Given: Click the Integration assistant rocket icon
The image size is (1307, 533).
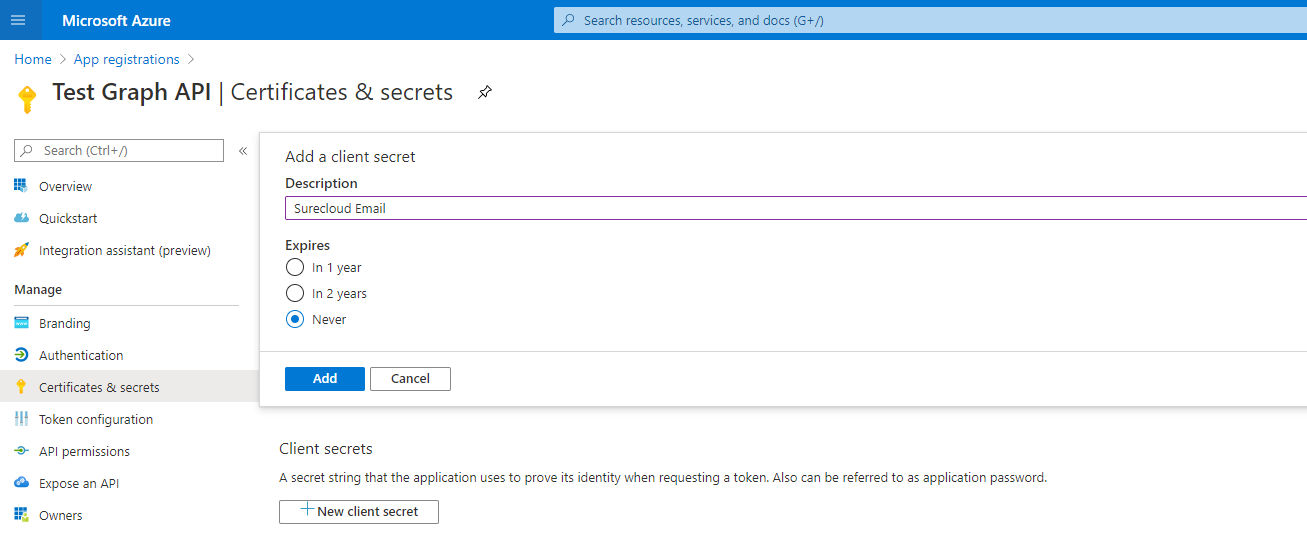Looking at the screenshot, I should click(21, 250).
